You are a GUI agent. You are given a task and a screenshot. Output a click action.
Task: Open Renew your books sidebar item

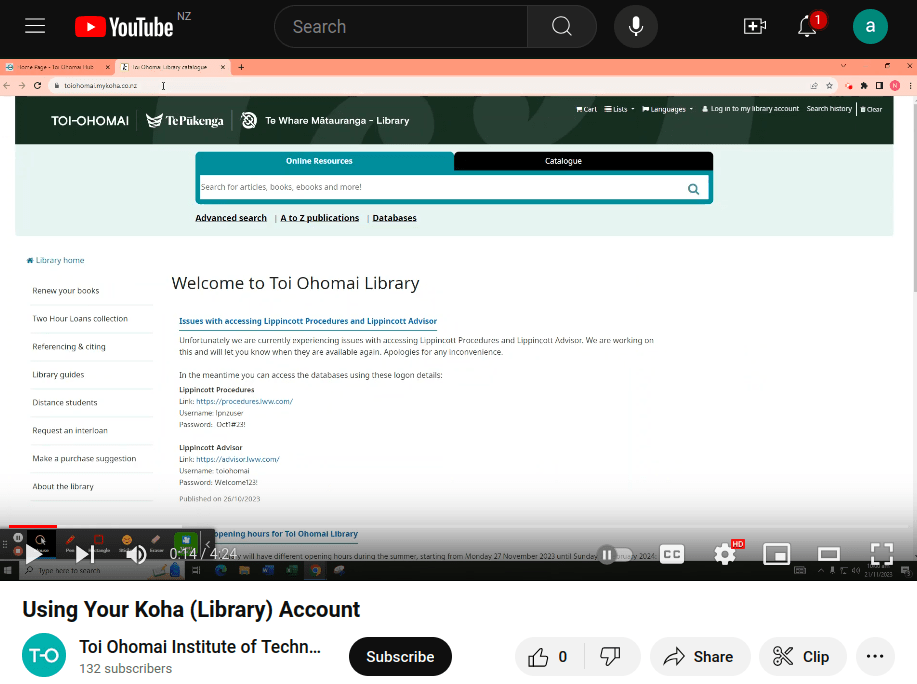[x=66, y=291]
